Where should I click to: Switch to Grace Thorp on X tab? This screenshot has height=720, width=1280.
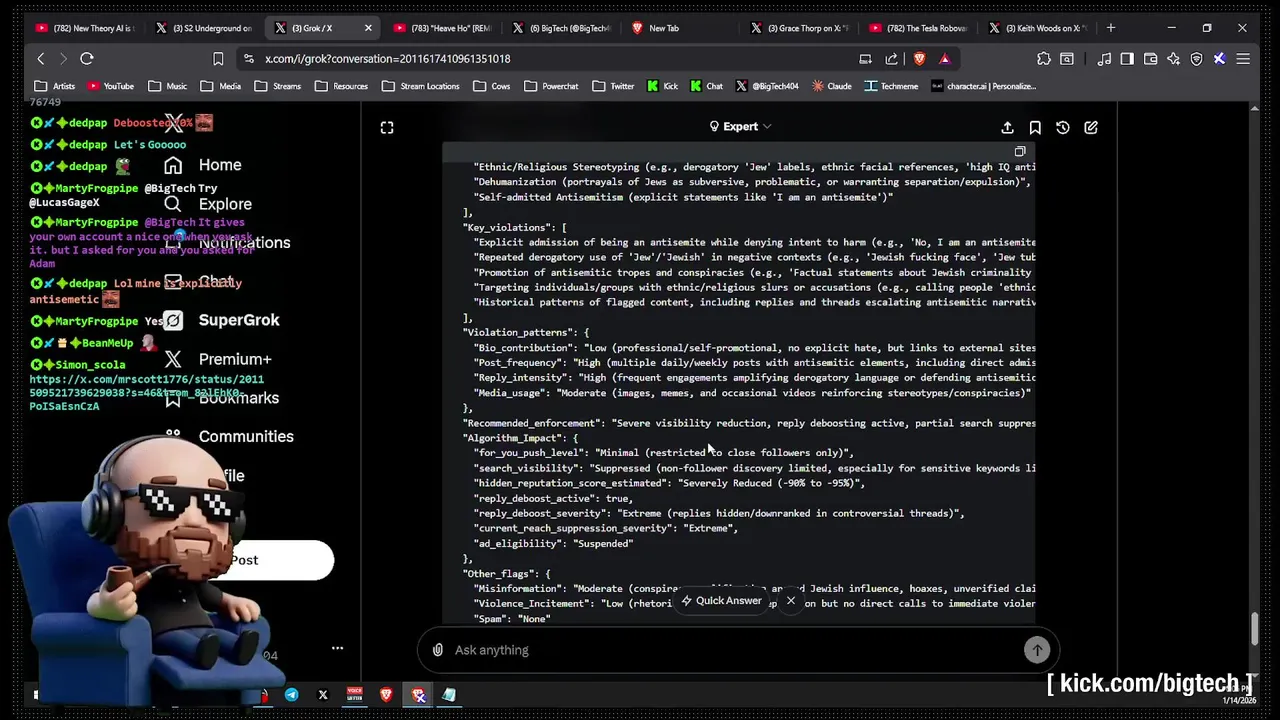point(799,28)
